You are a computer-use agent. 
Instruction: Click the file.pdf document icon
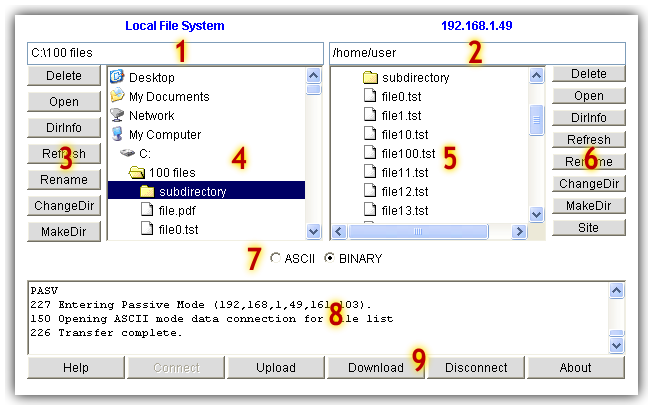(x=147, y=209)
